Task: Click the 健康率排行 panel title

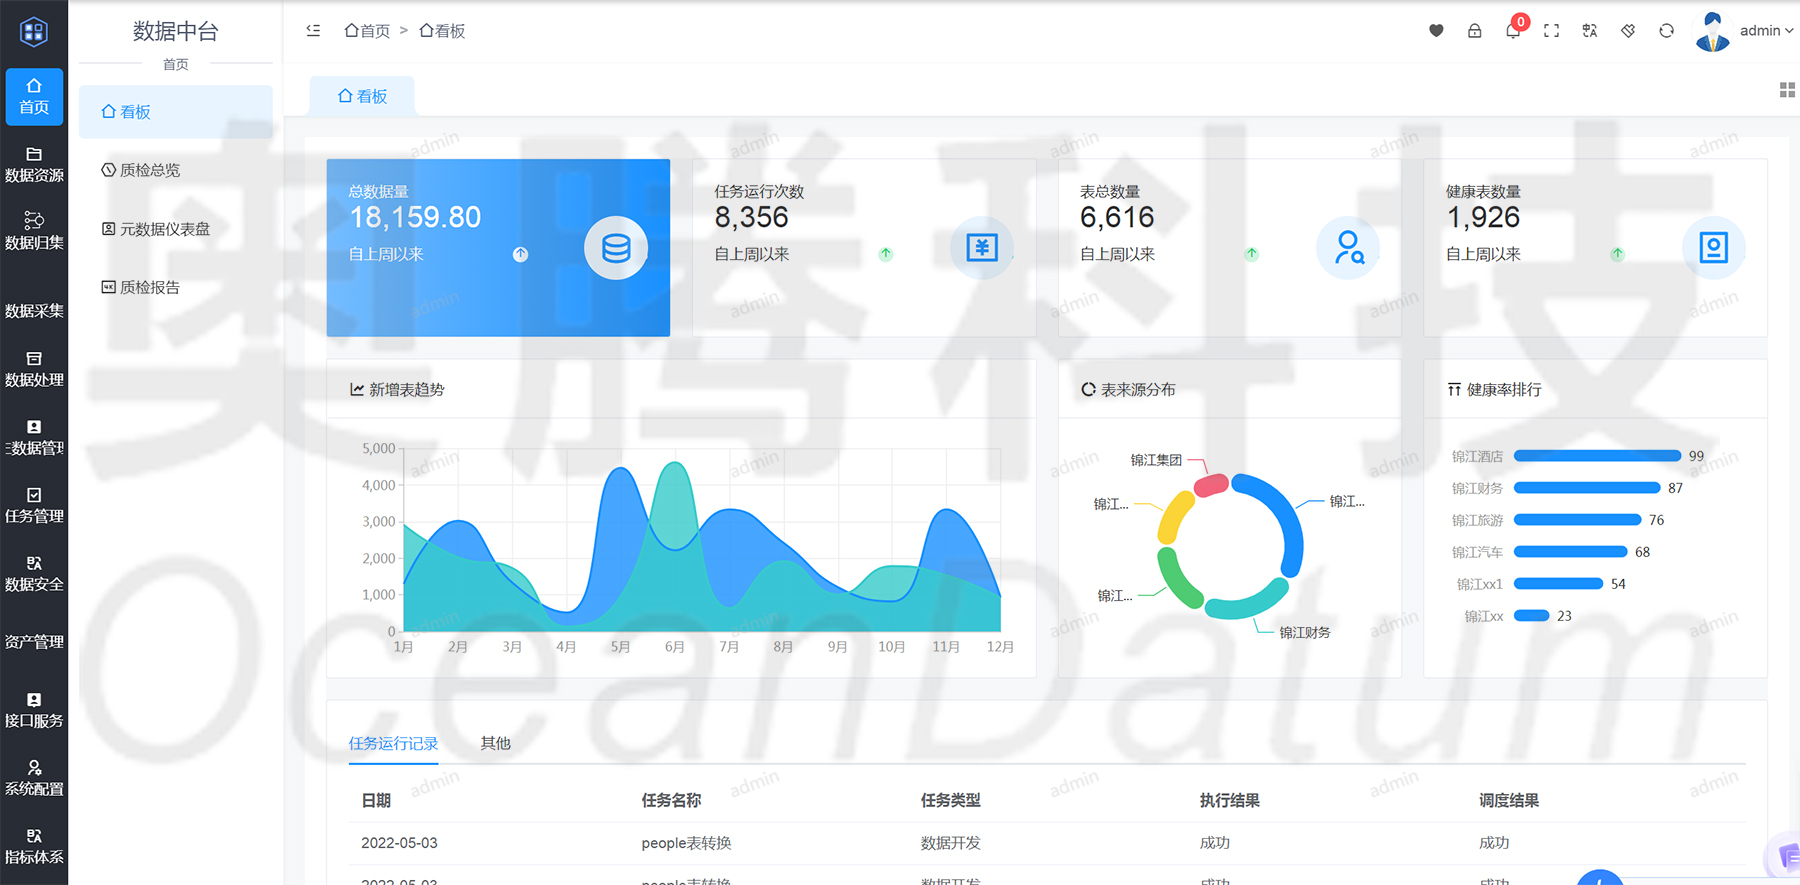Action: (1494, 389)
